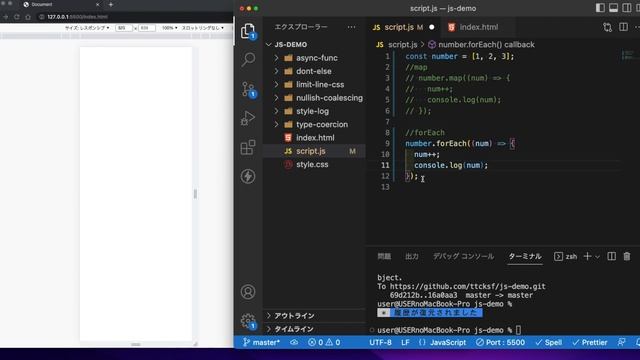Select the ターミナル panel tab
The width and height of the screenshot is (640, 360).
coord(525,256)
